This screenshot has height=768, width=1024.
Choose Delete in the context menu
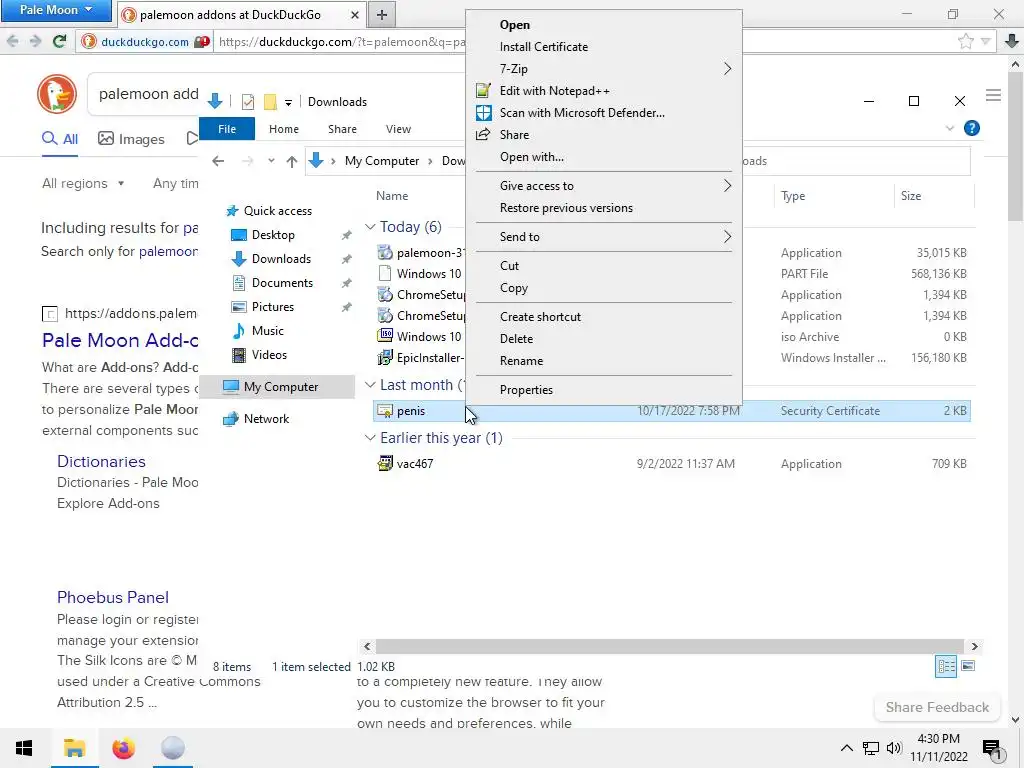pyautogui.click(x=516, y=339)
